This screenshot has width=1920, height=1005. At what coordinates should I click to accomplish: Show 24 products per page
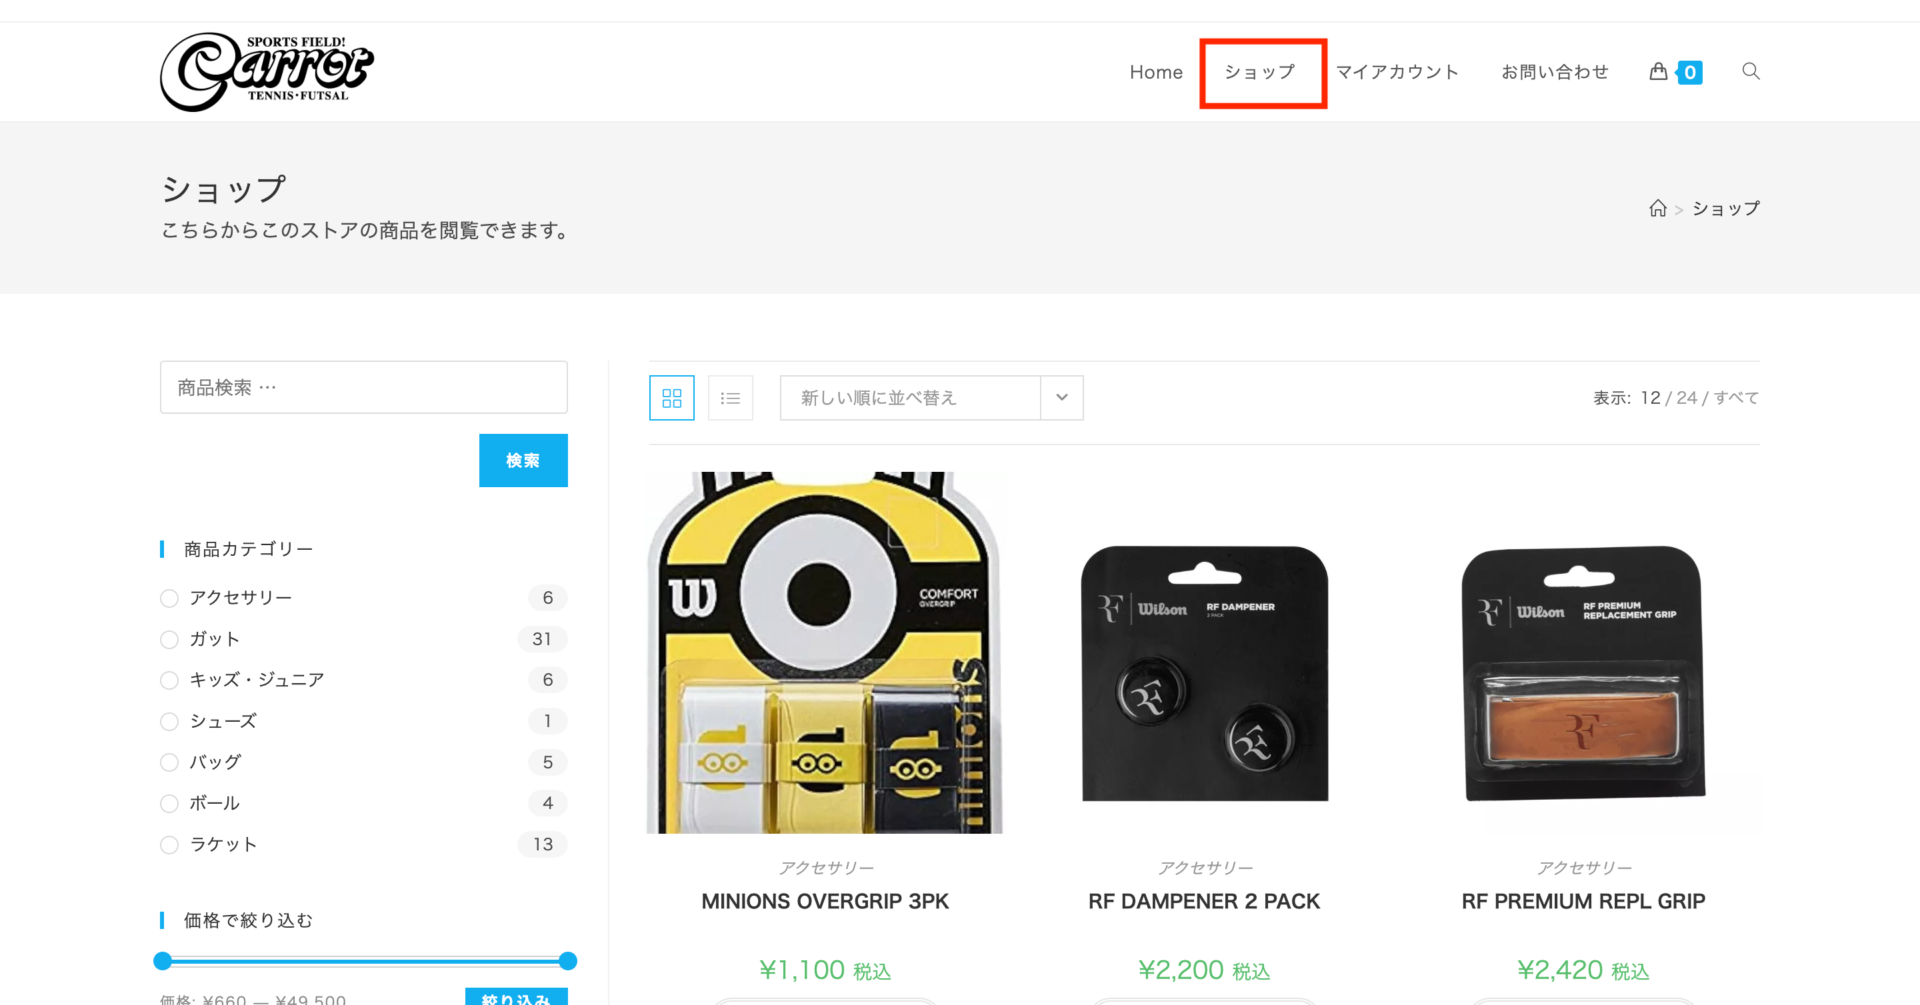tap(1686, 398)
